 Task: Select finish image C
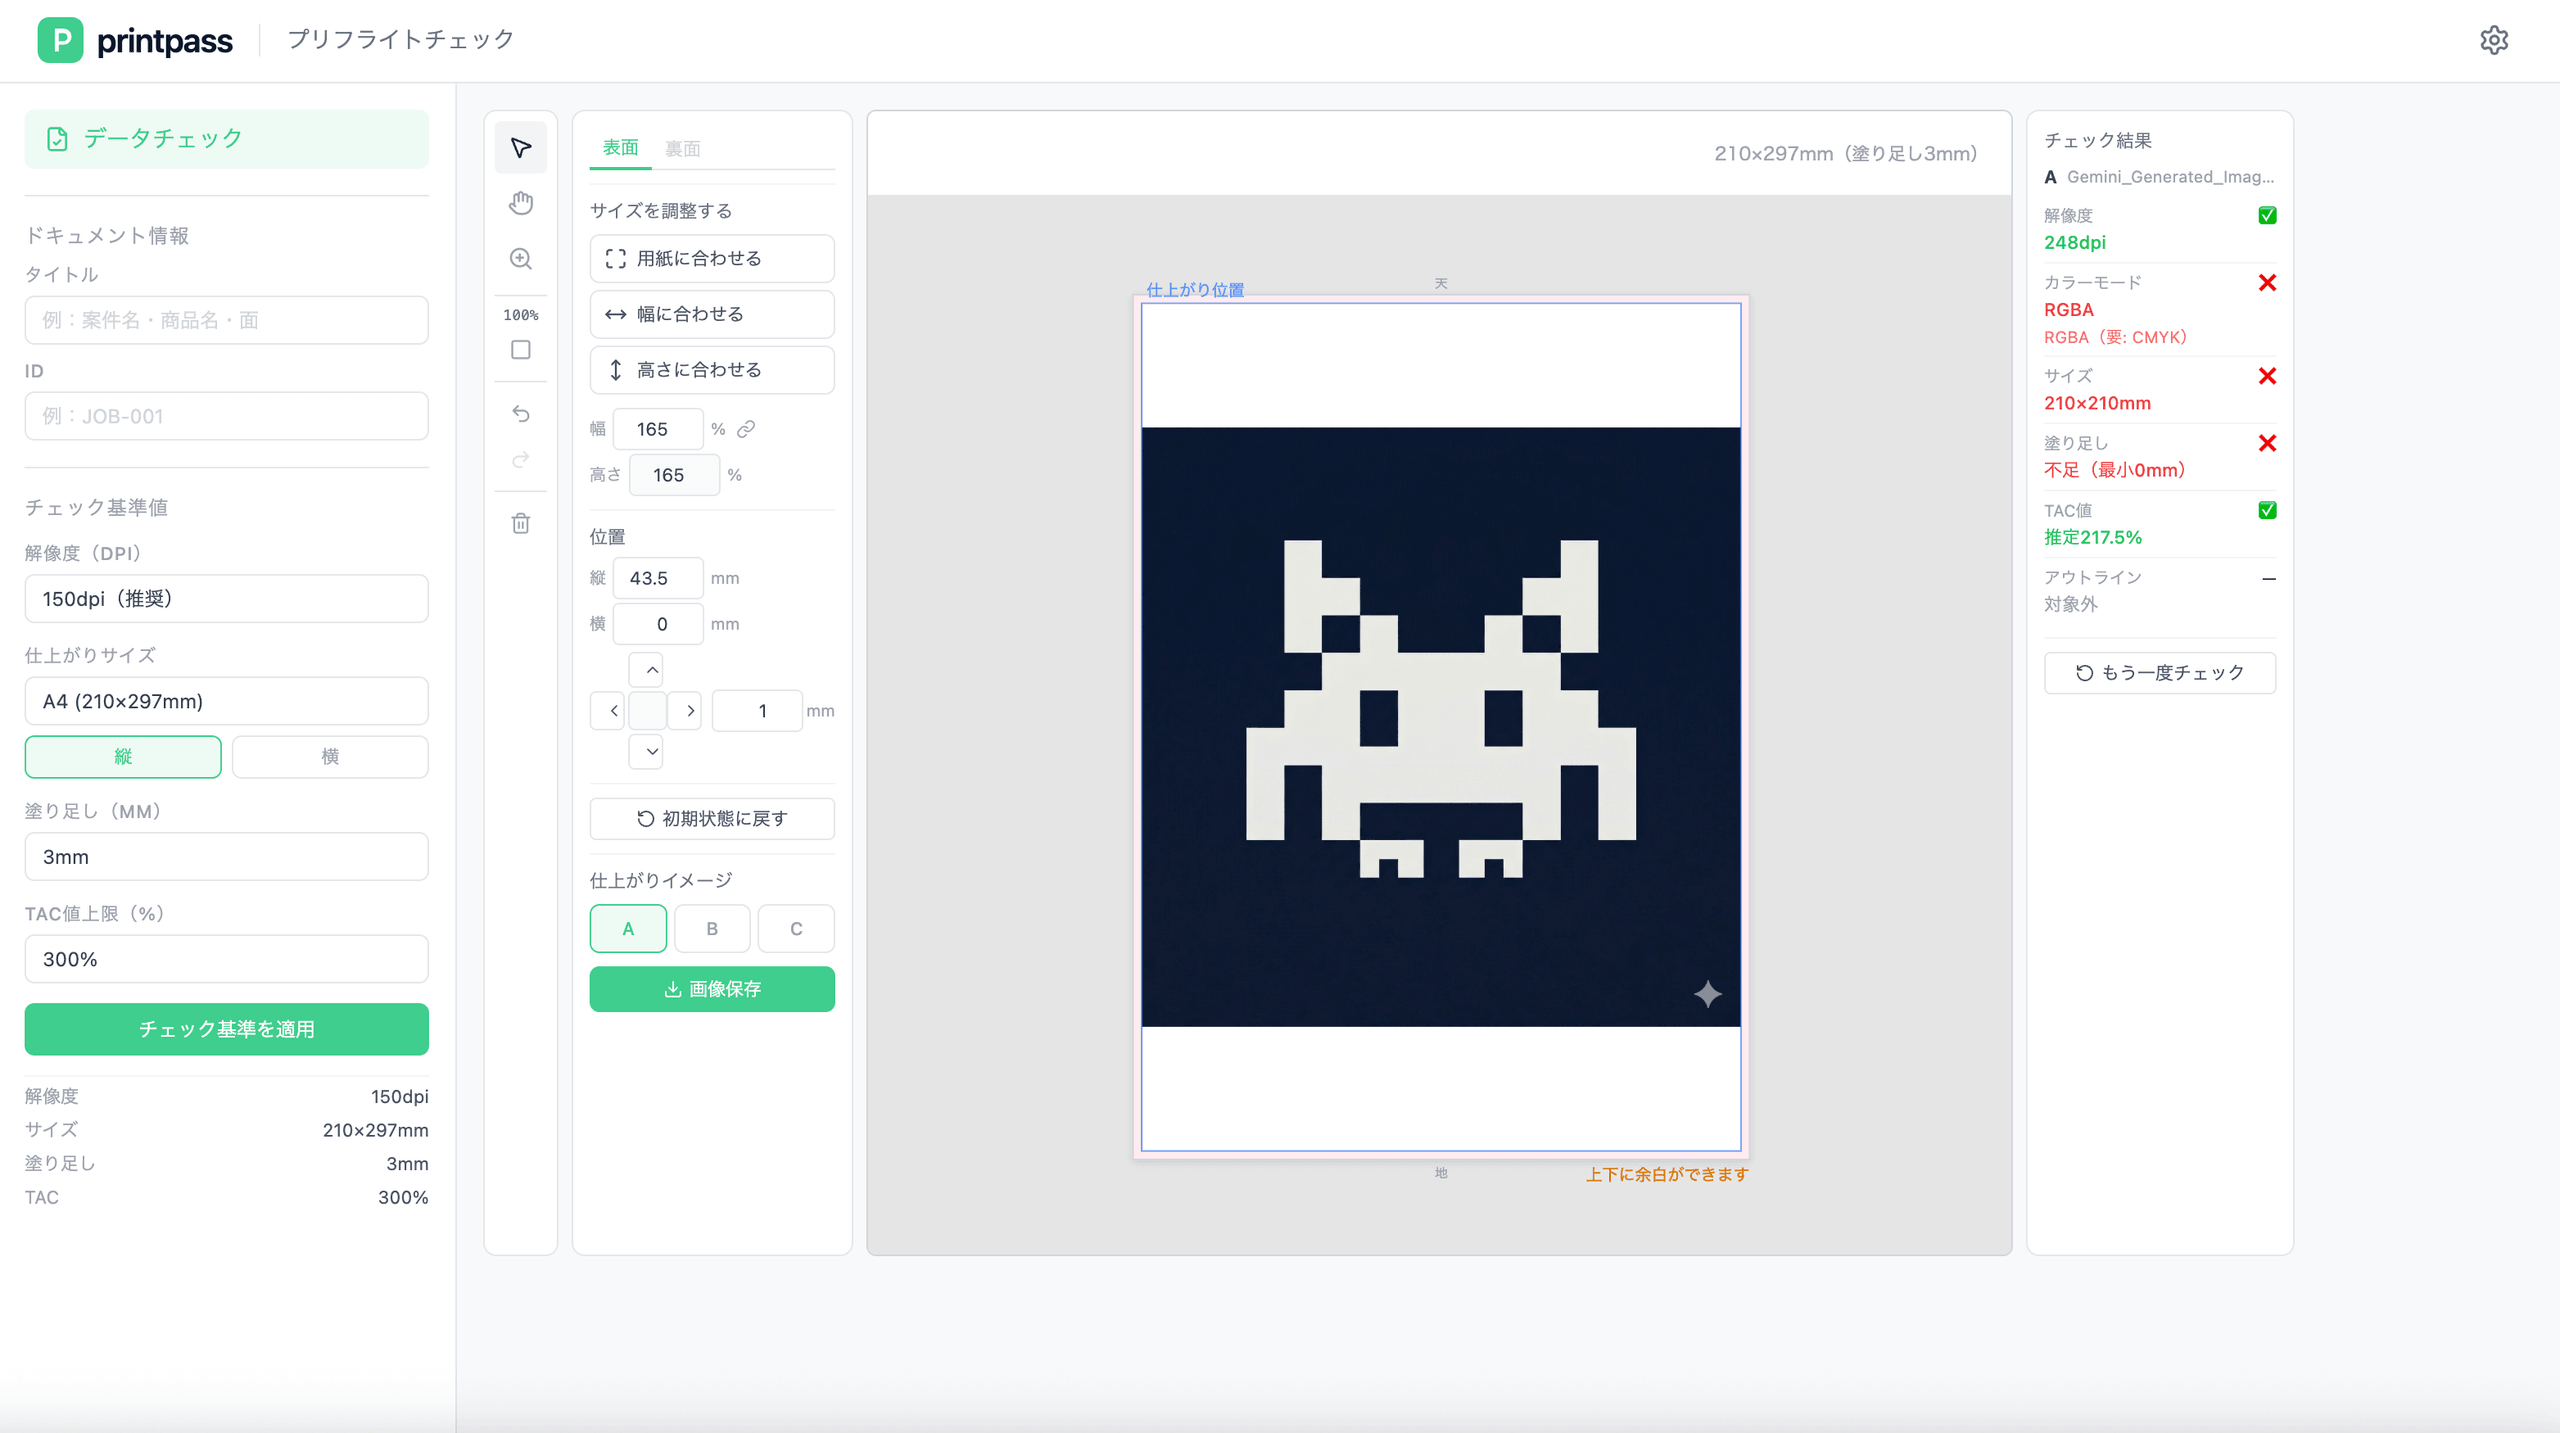pos(796,929)
